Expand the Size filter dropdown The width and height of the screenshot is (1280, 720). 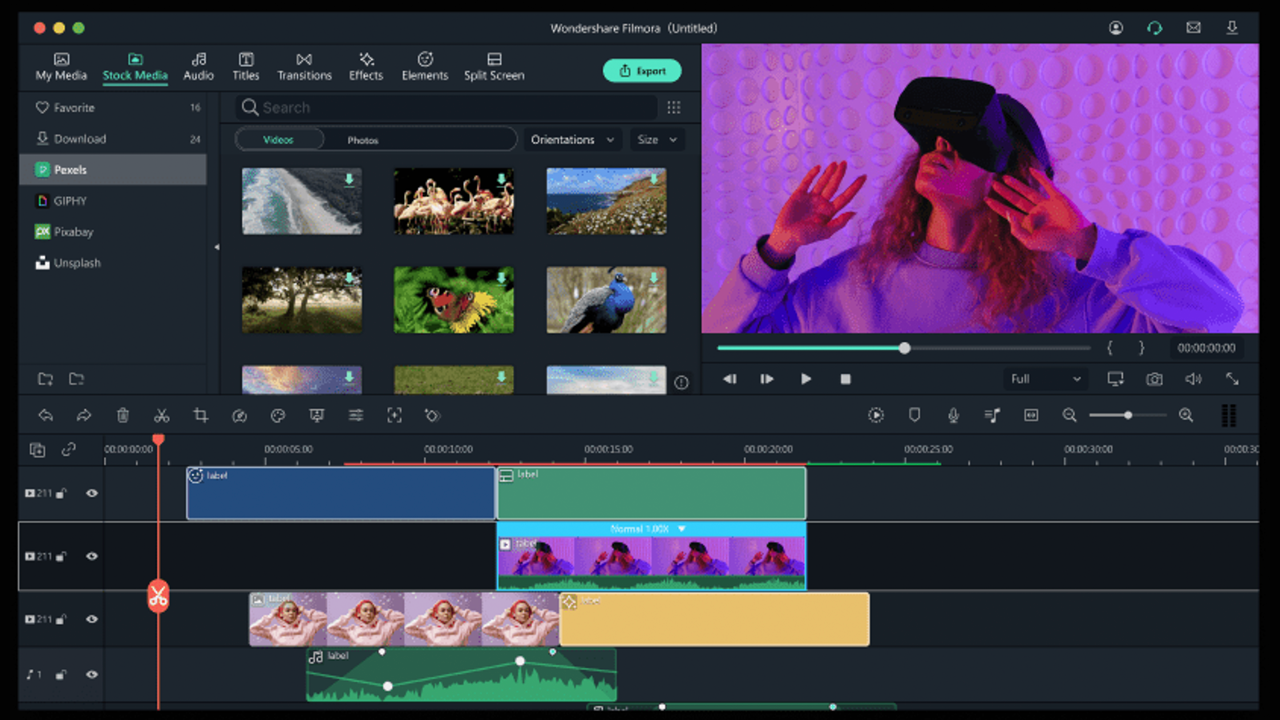pos(657,140)
